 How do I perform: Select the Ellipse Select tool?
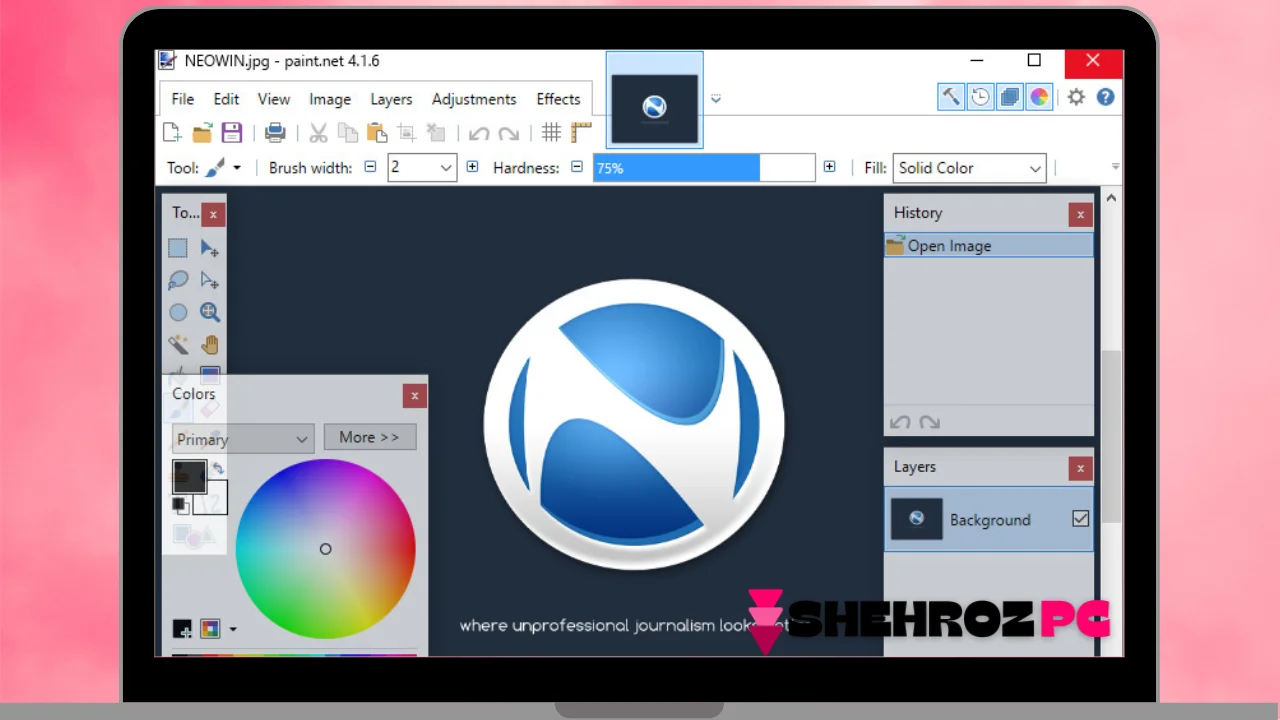[x=178, y=312]
